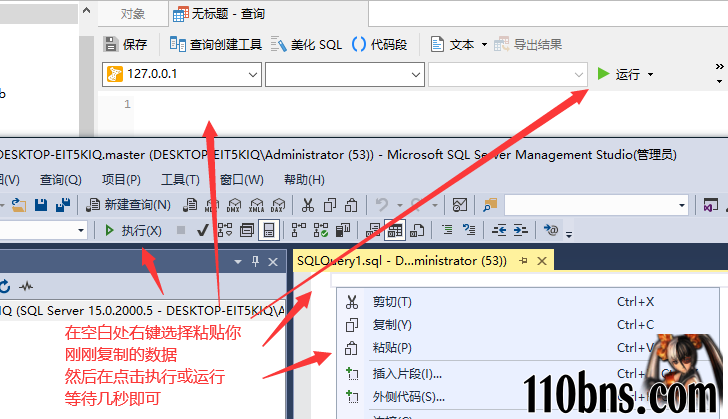728x419 pixels.
Task: Click Specify Values for Template Parameters icon
Action: 551,230
